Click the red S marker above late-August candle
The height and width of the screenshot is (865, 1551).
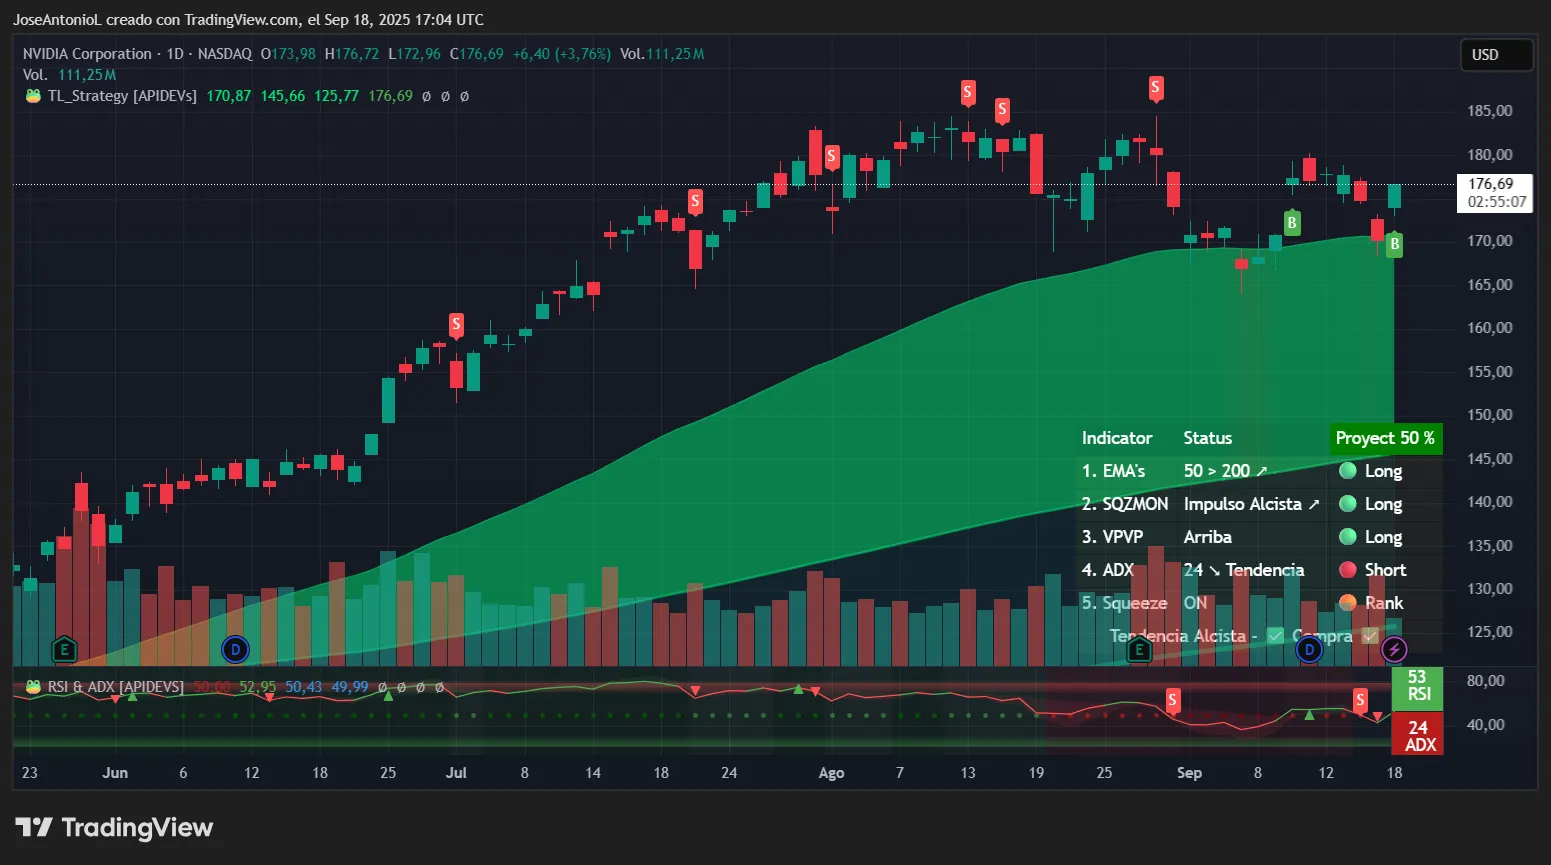pos(1155,88)
